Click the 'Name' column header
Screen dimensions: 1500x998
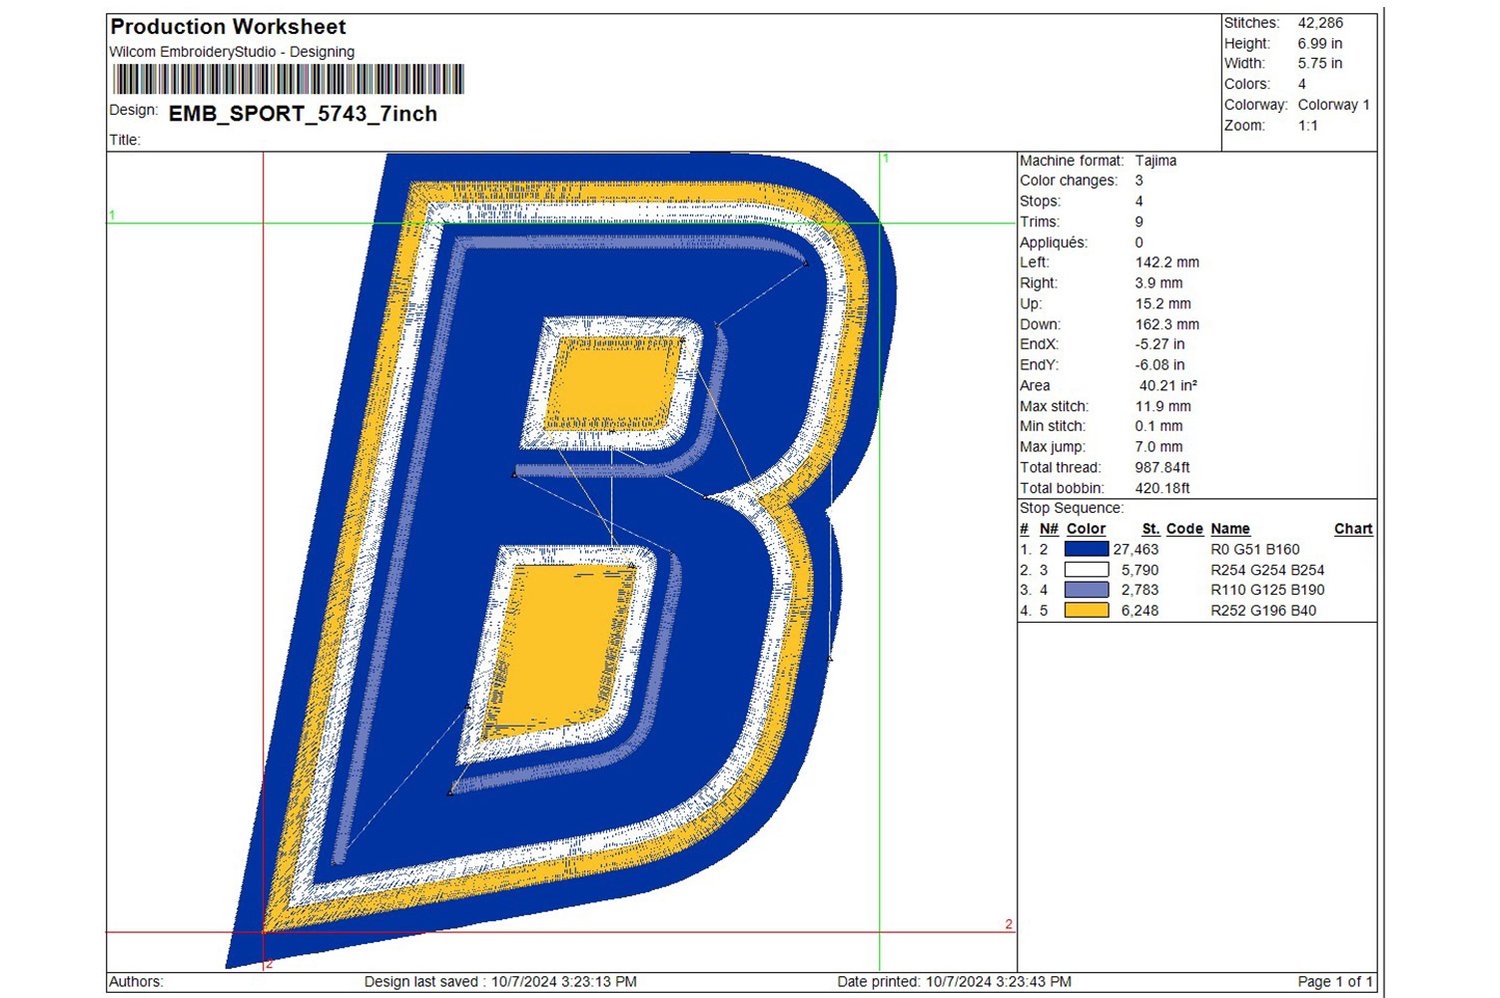pyautogui.click(x=1230, y=529)
